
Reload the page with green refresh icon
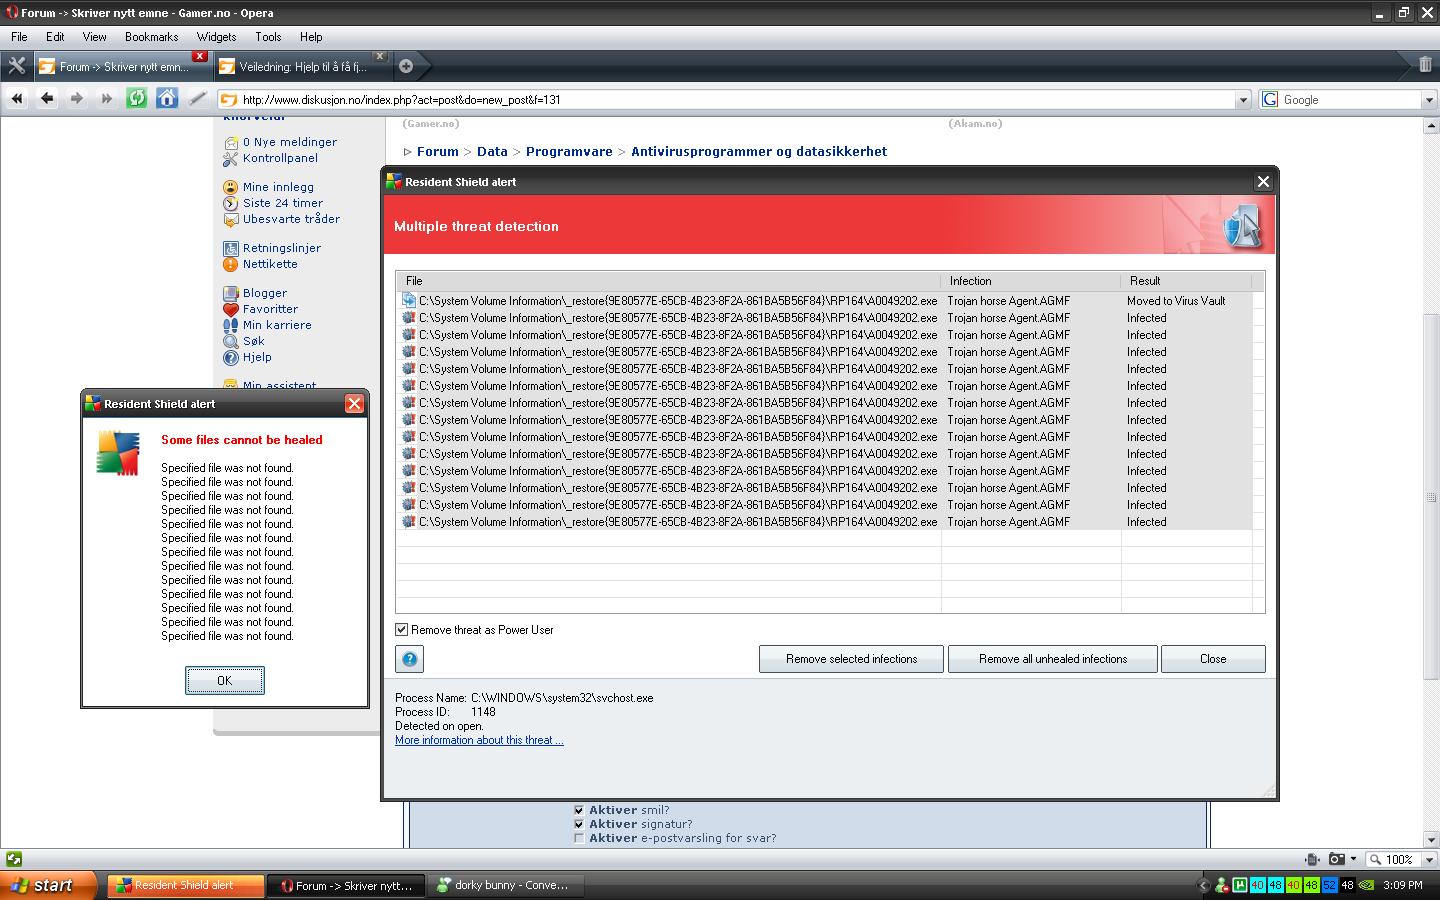tap(137, 98)
